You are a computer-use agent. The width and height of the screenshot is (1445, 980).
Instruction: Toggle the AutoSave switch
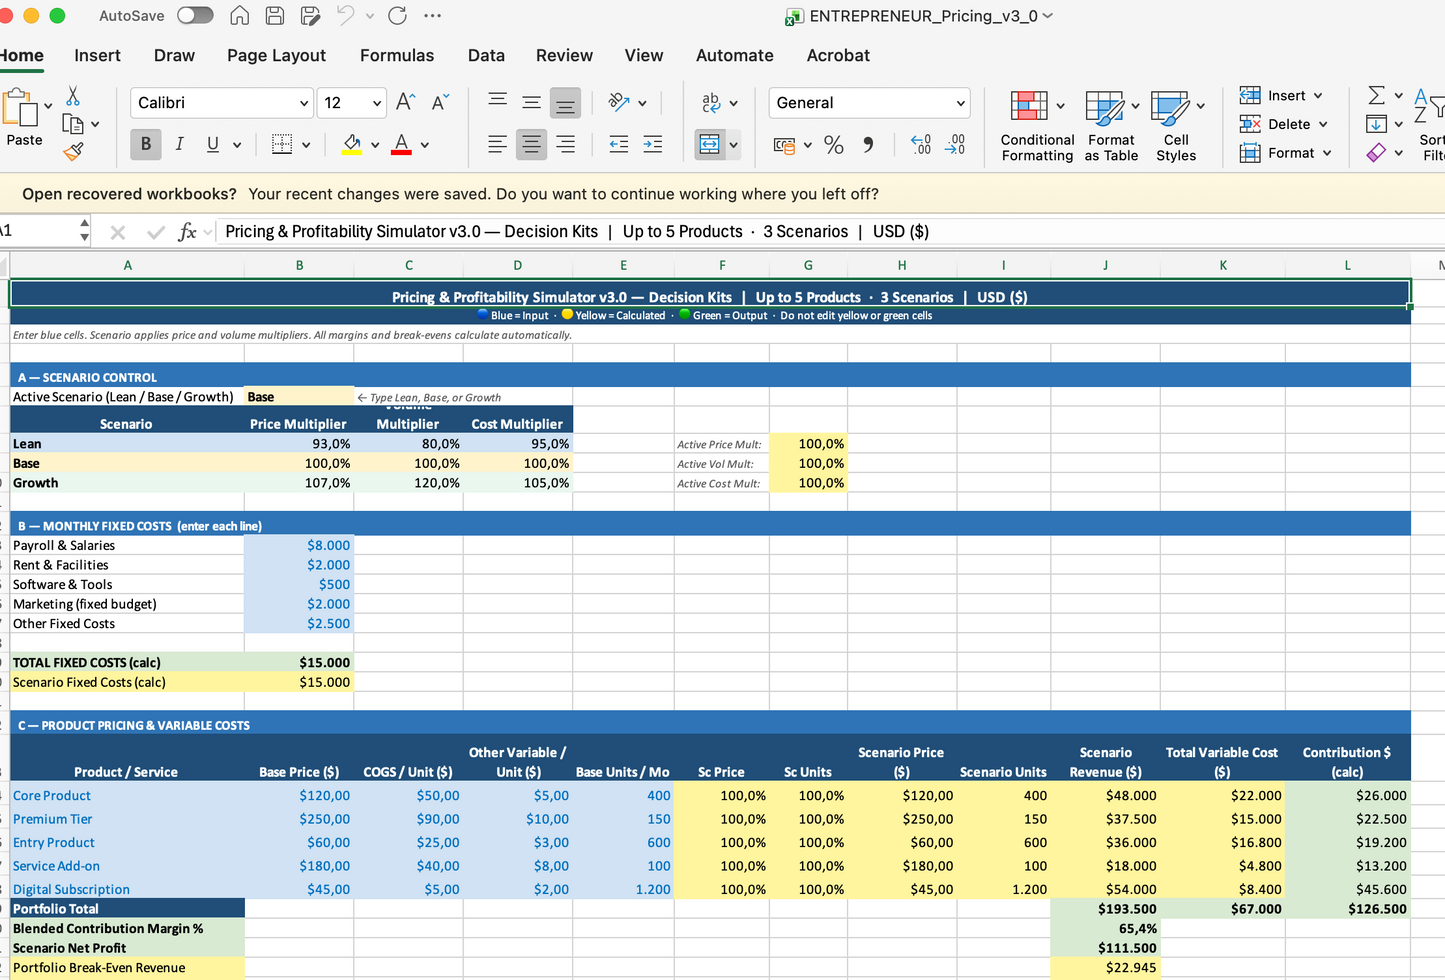(x=195, y=16)
